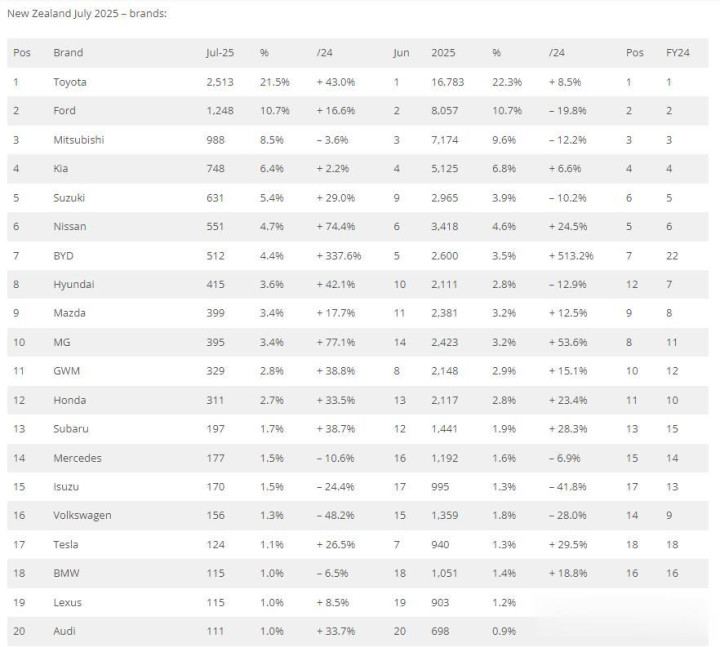Click the Jun column header
Screen dimensions: 720x647
(x=401, y=53)
